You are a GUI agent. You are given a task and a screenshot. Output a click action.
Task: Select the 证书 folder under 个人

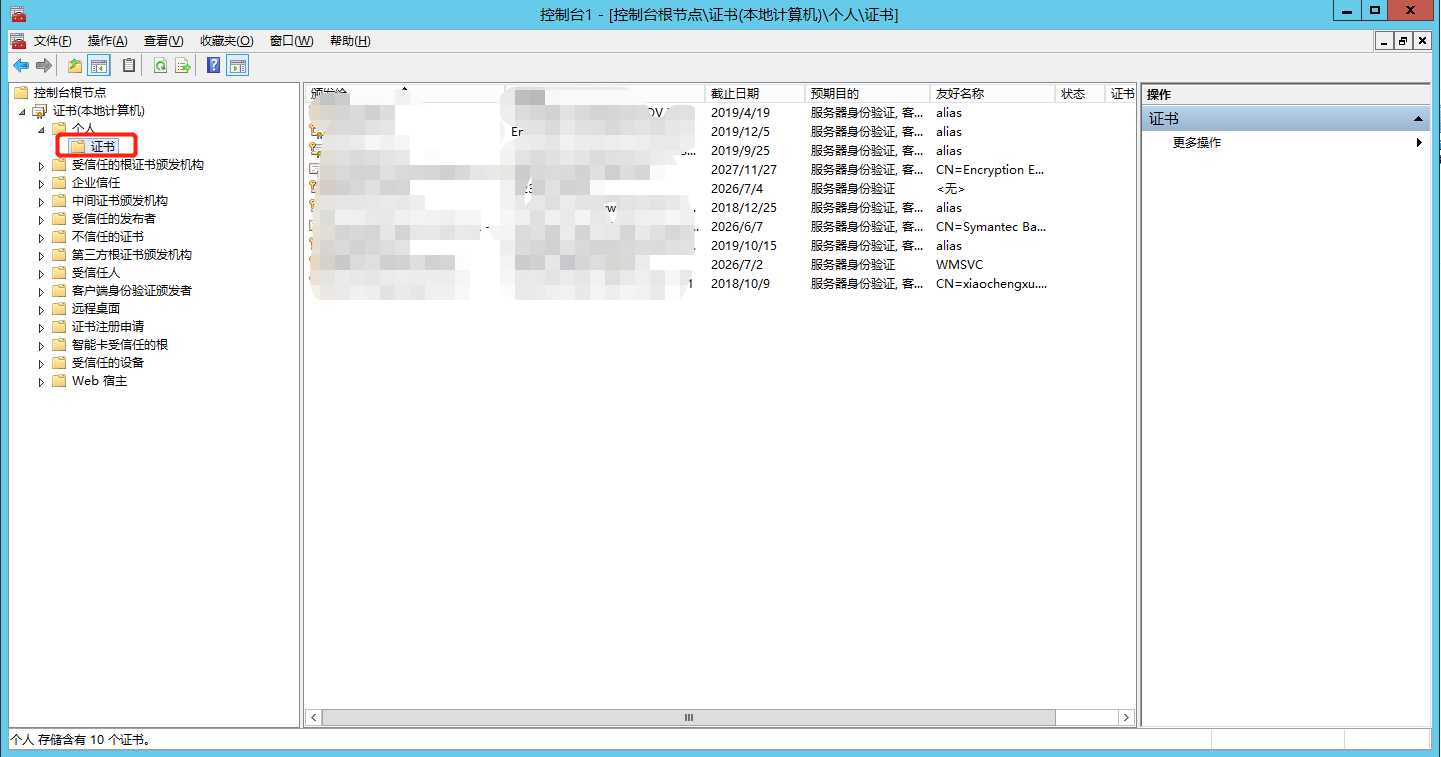(x=103, y=147)
